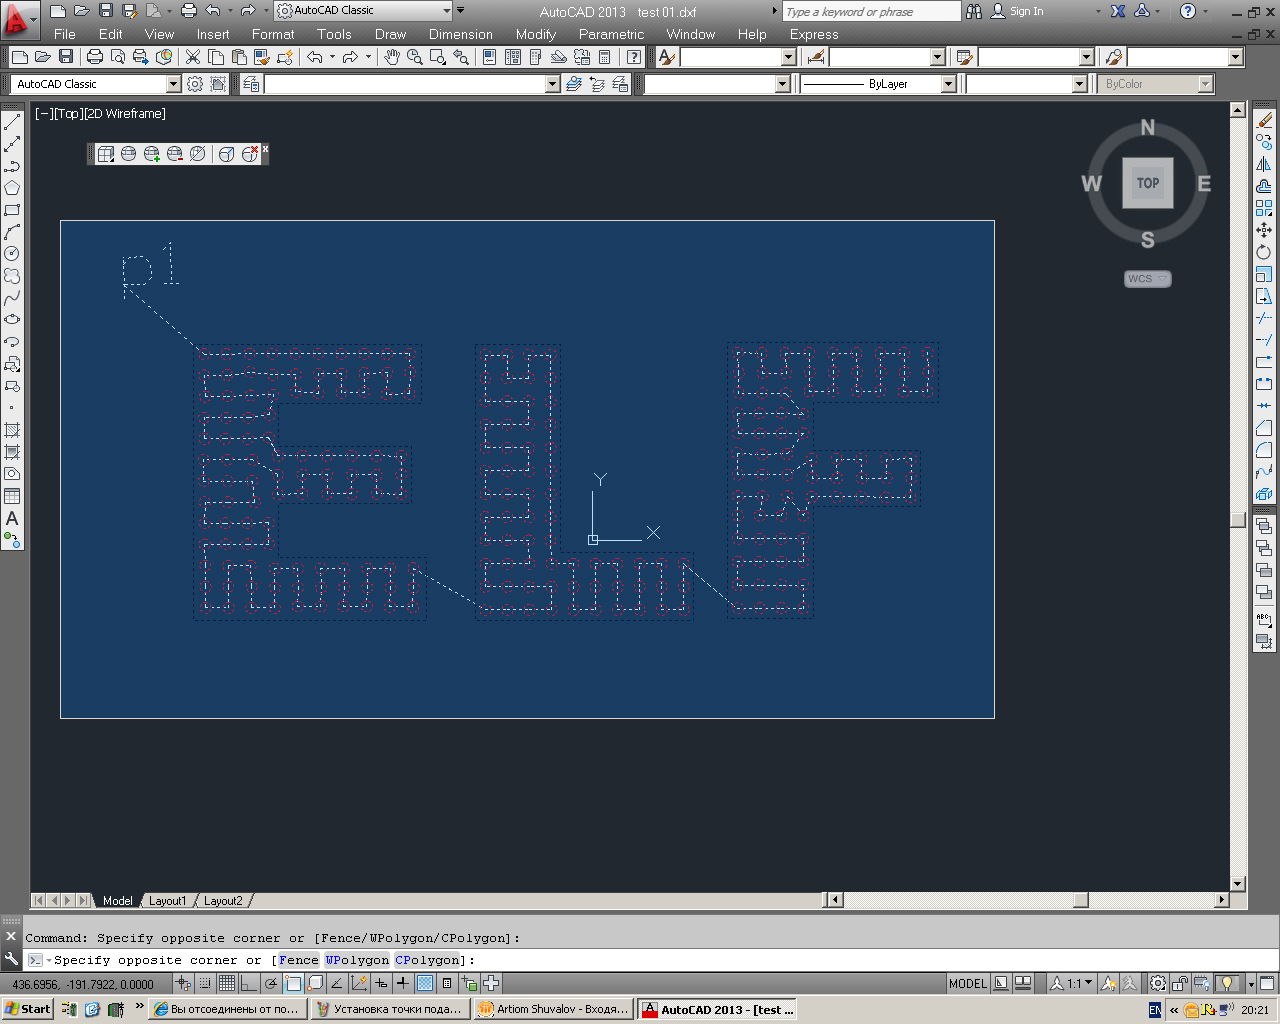Image resolution: width=1280 pixels, height=1024 pixels.
Task: Click the Start button on the taskbar
Action: 28,1009
